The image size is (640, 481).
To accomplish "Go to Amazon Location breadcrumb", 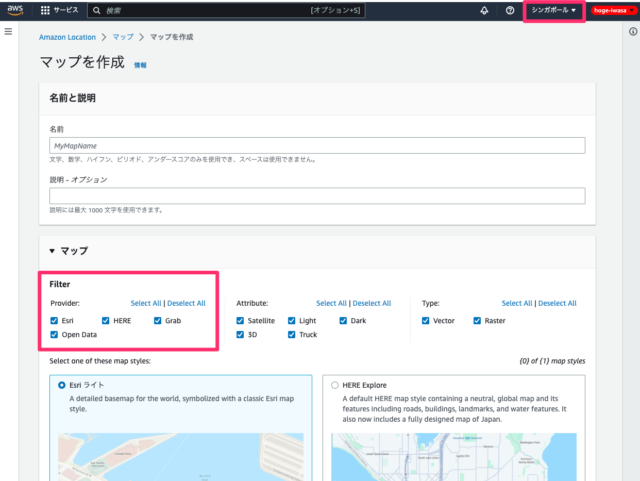I will tap(67, 37).
